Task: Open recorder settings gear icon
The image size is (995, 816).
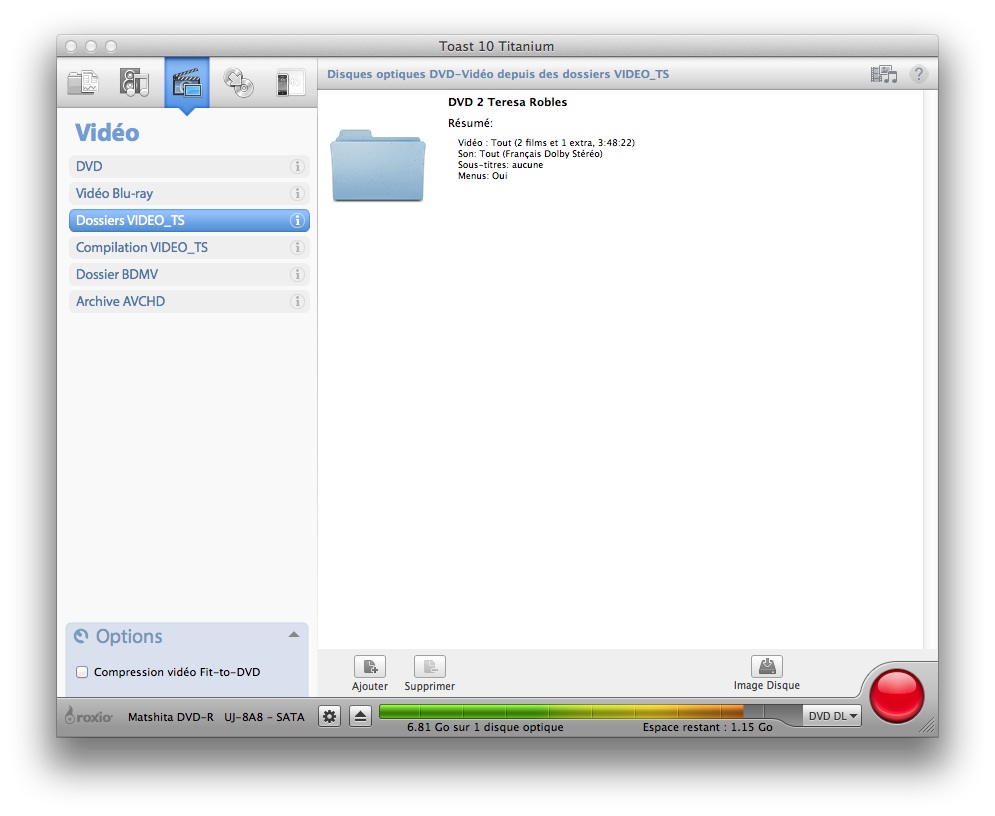Action: click(329, 716)
